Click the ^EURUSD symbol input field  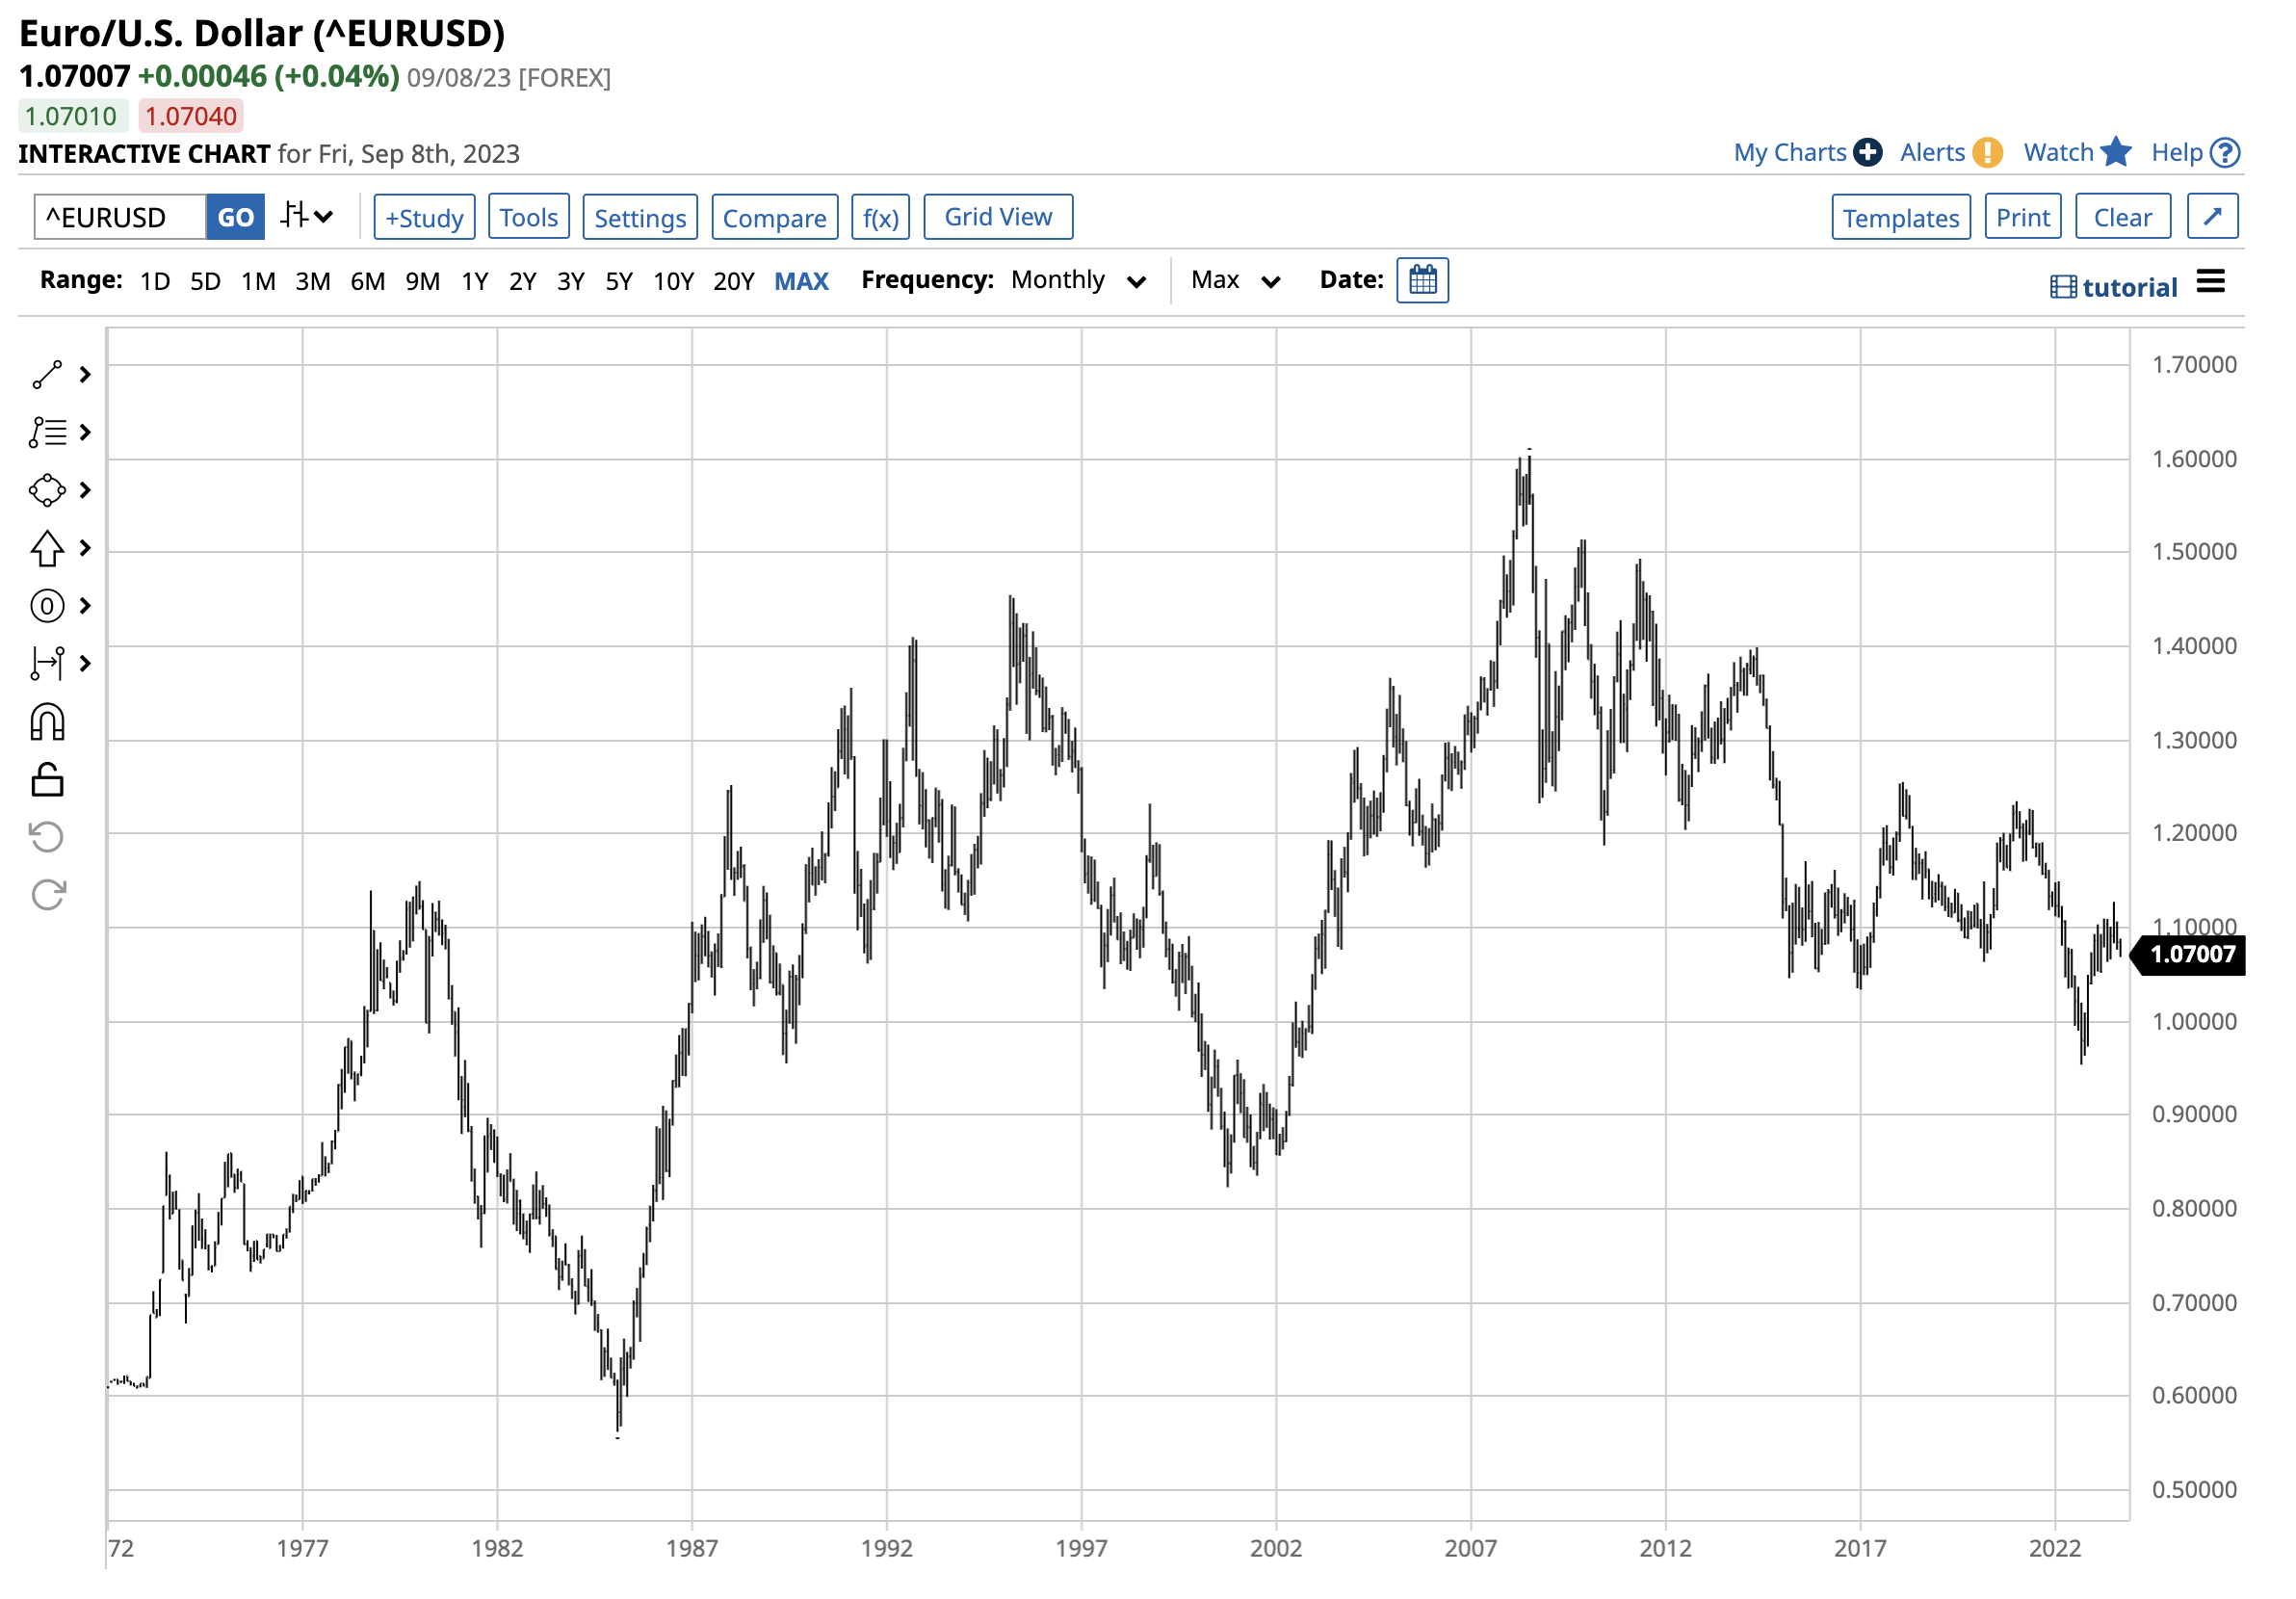point(120,217)
